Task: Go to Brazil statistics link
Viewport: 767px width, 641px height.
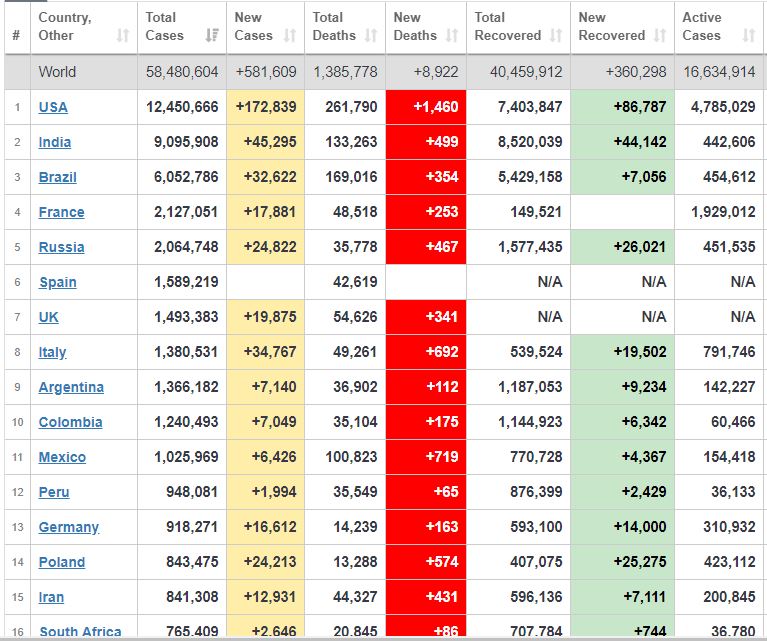Action: [x=57, y=177]
